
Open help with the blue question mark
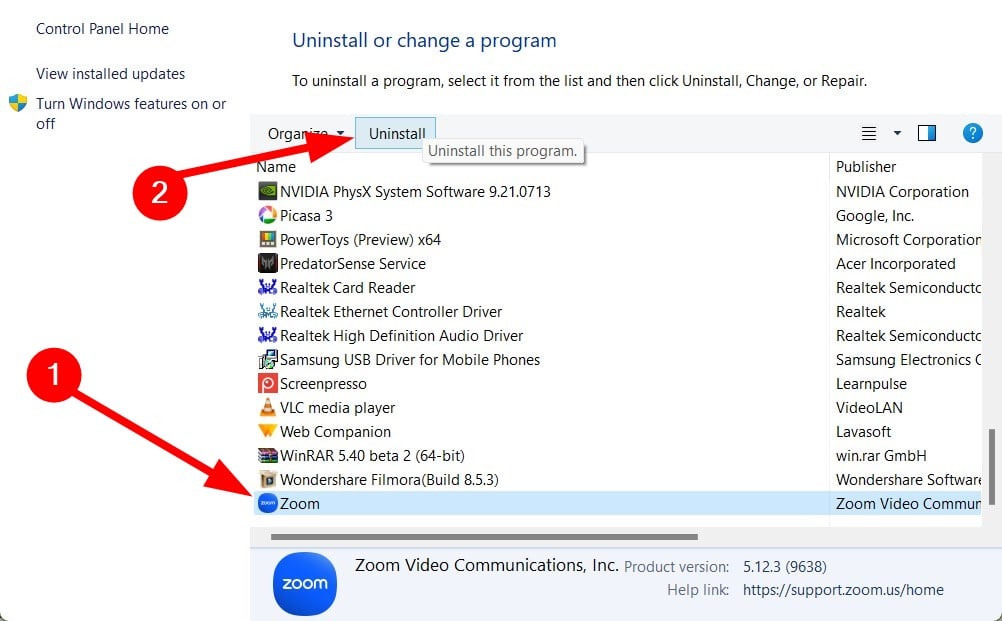pyautogui.click(x=972, y=133)
